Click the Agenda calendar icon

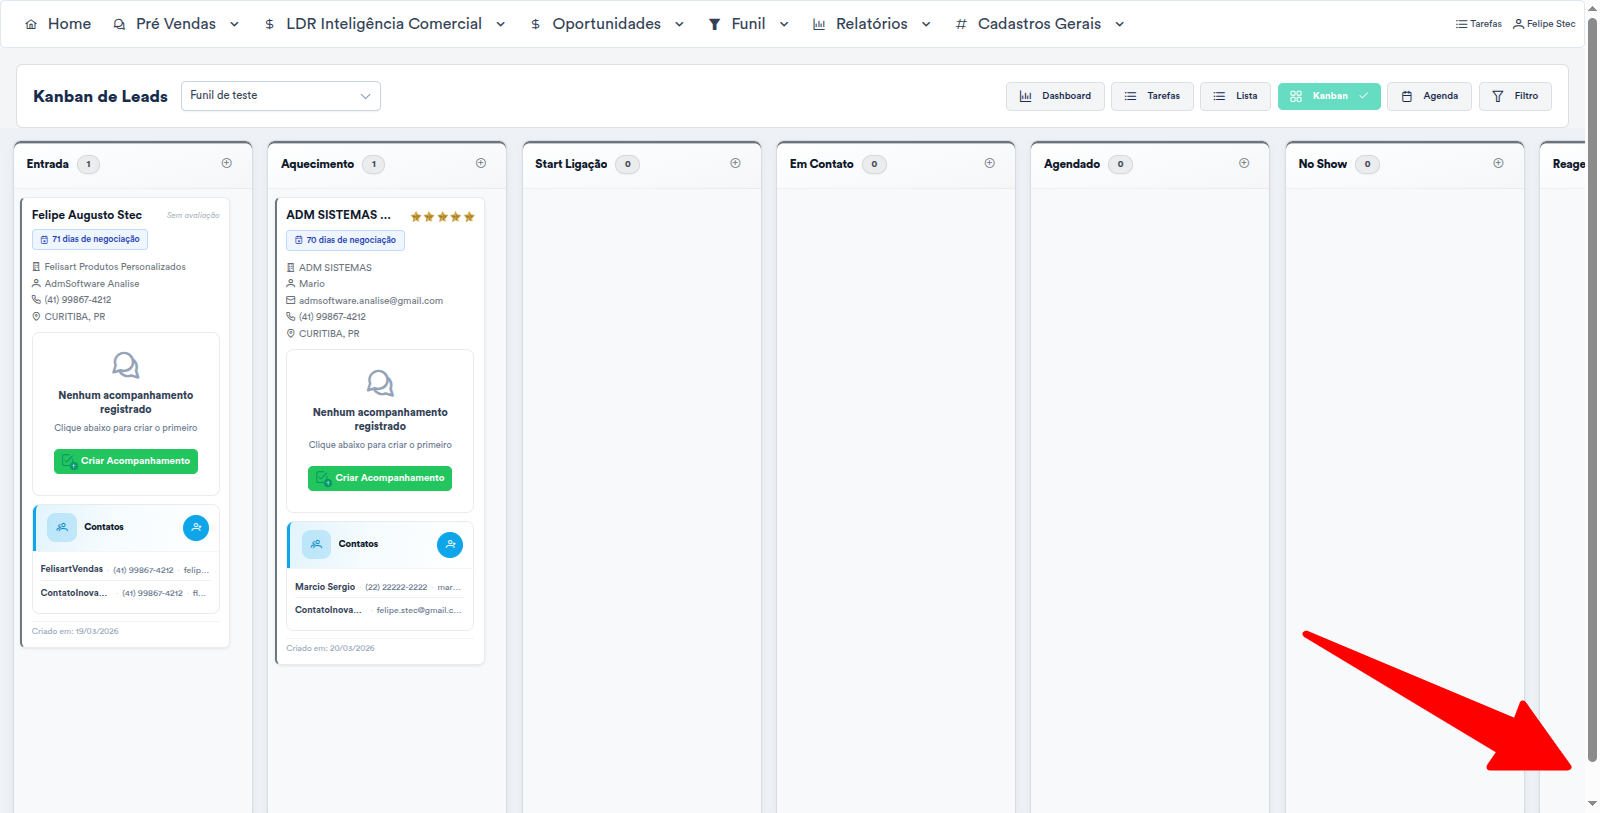pos(1407,96)
